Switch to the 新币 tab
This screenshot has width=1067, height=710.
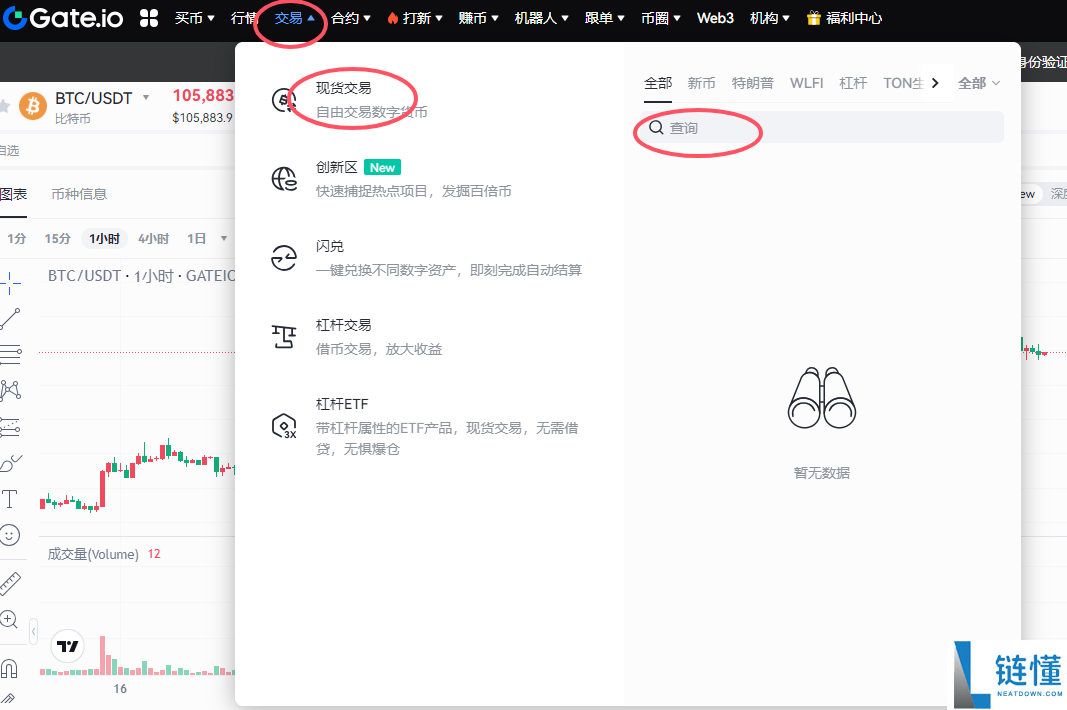701,83
